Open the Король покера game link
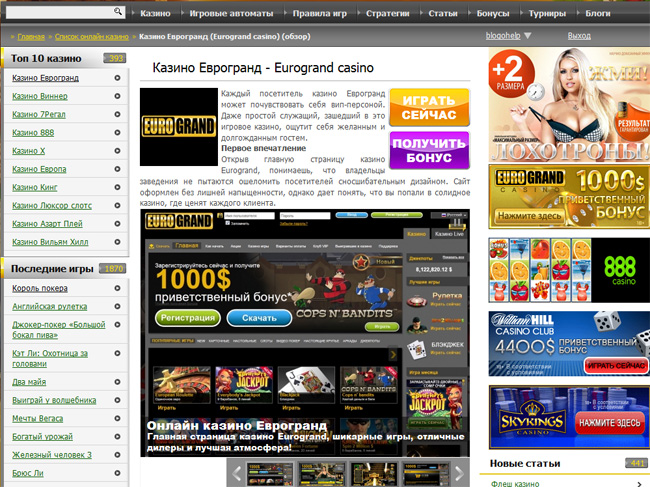Viewport: 650px width, 487px height. [40, 288]
